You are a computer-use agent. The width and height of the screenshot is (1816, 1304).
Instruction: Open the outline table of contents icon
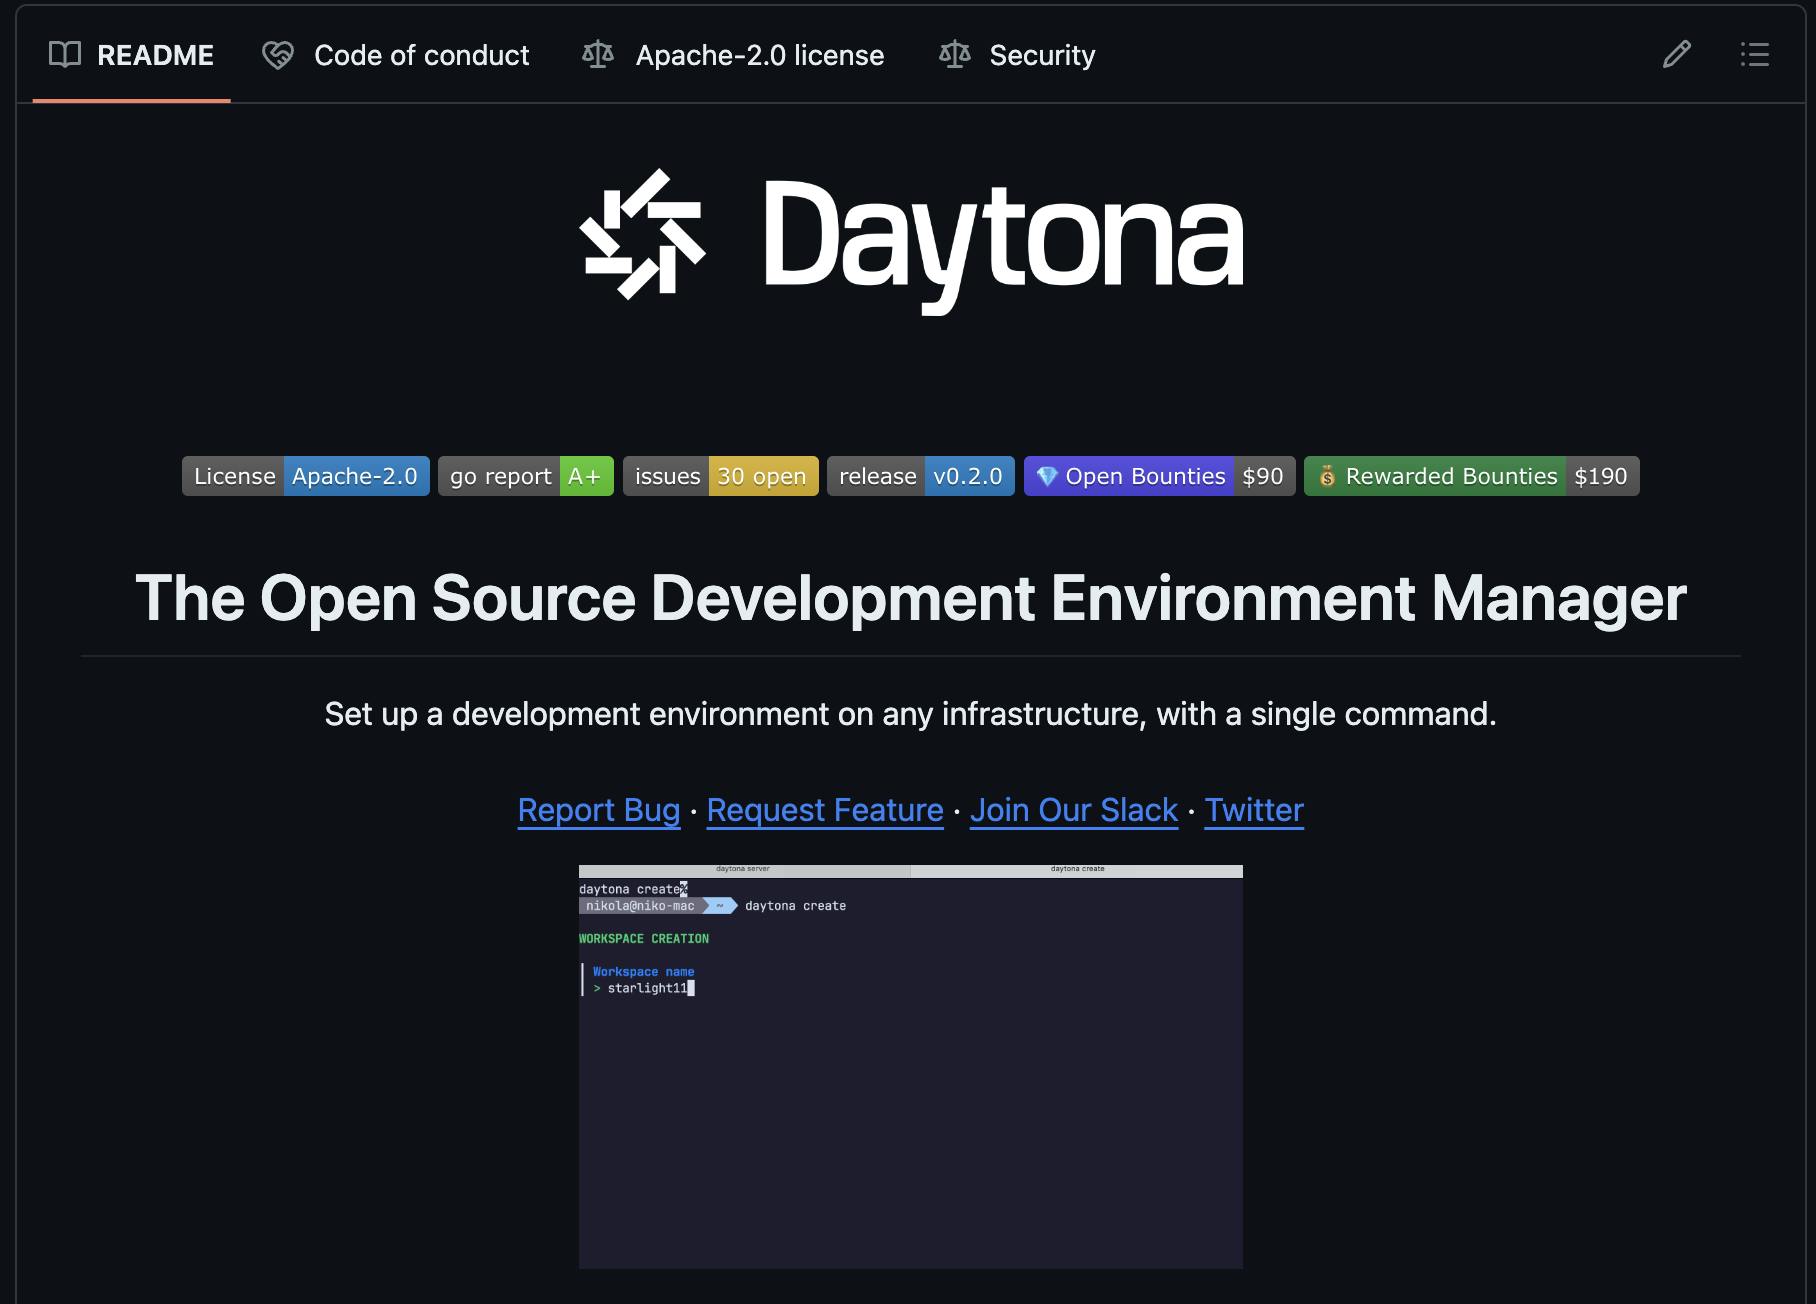[1754, 54]
